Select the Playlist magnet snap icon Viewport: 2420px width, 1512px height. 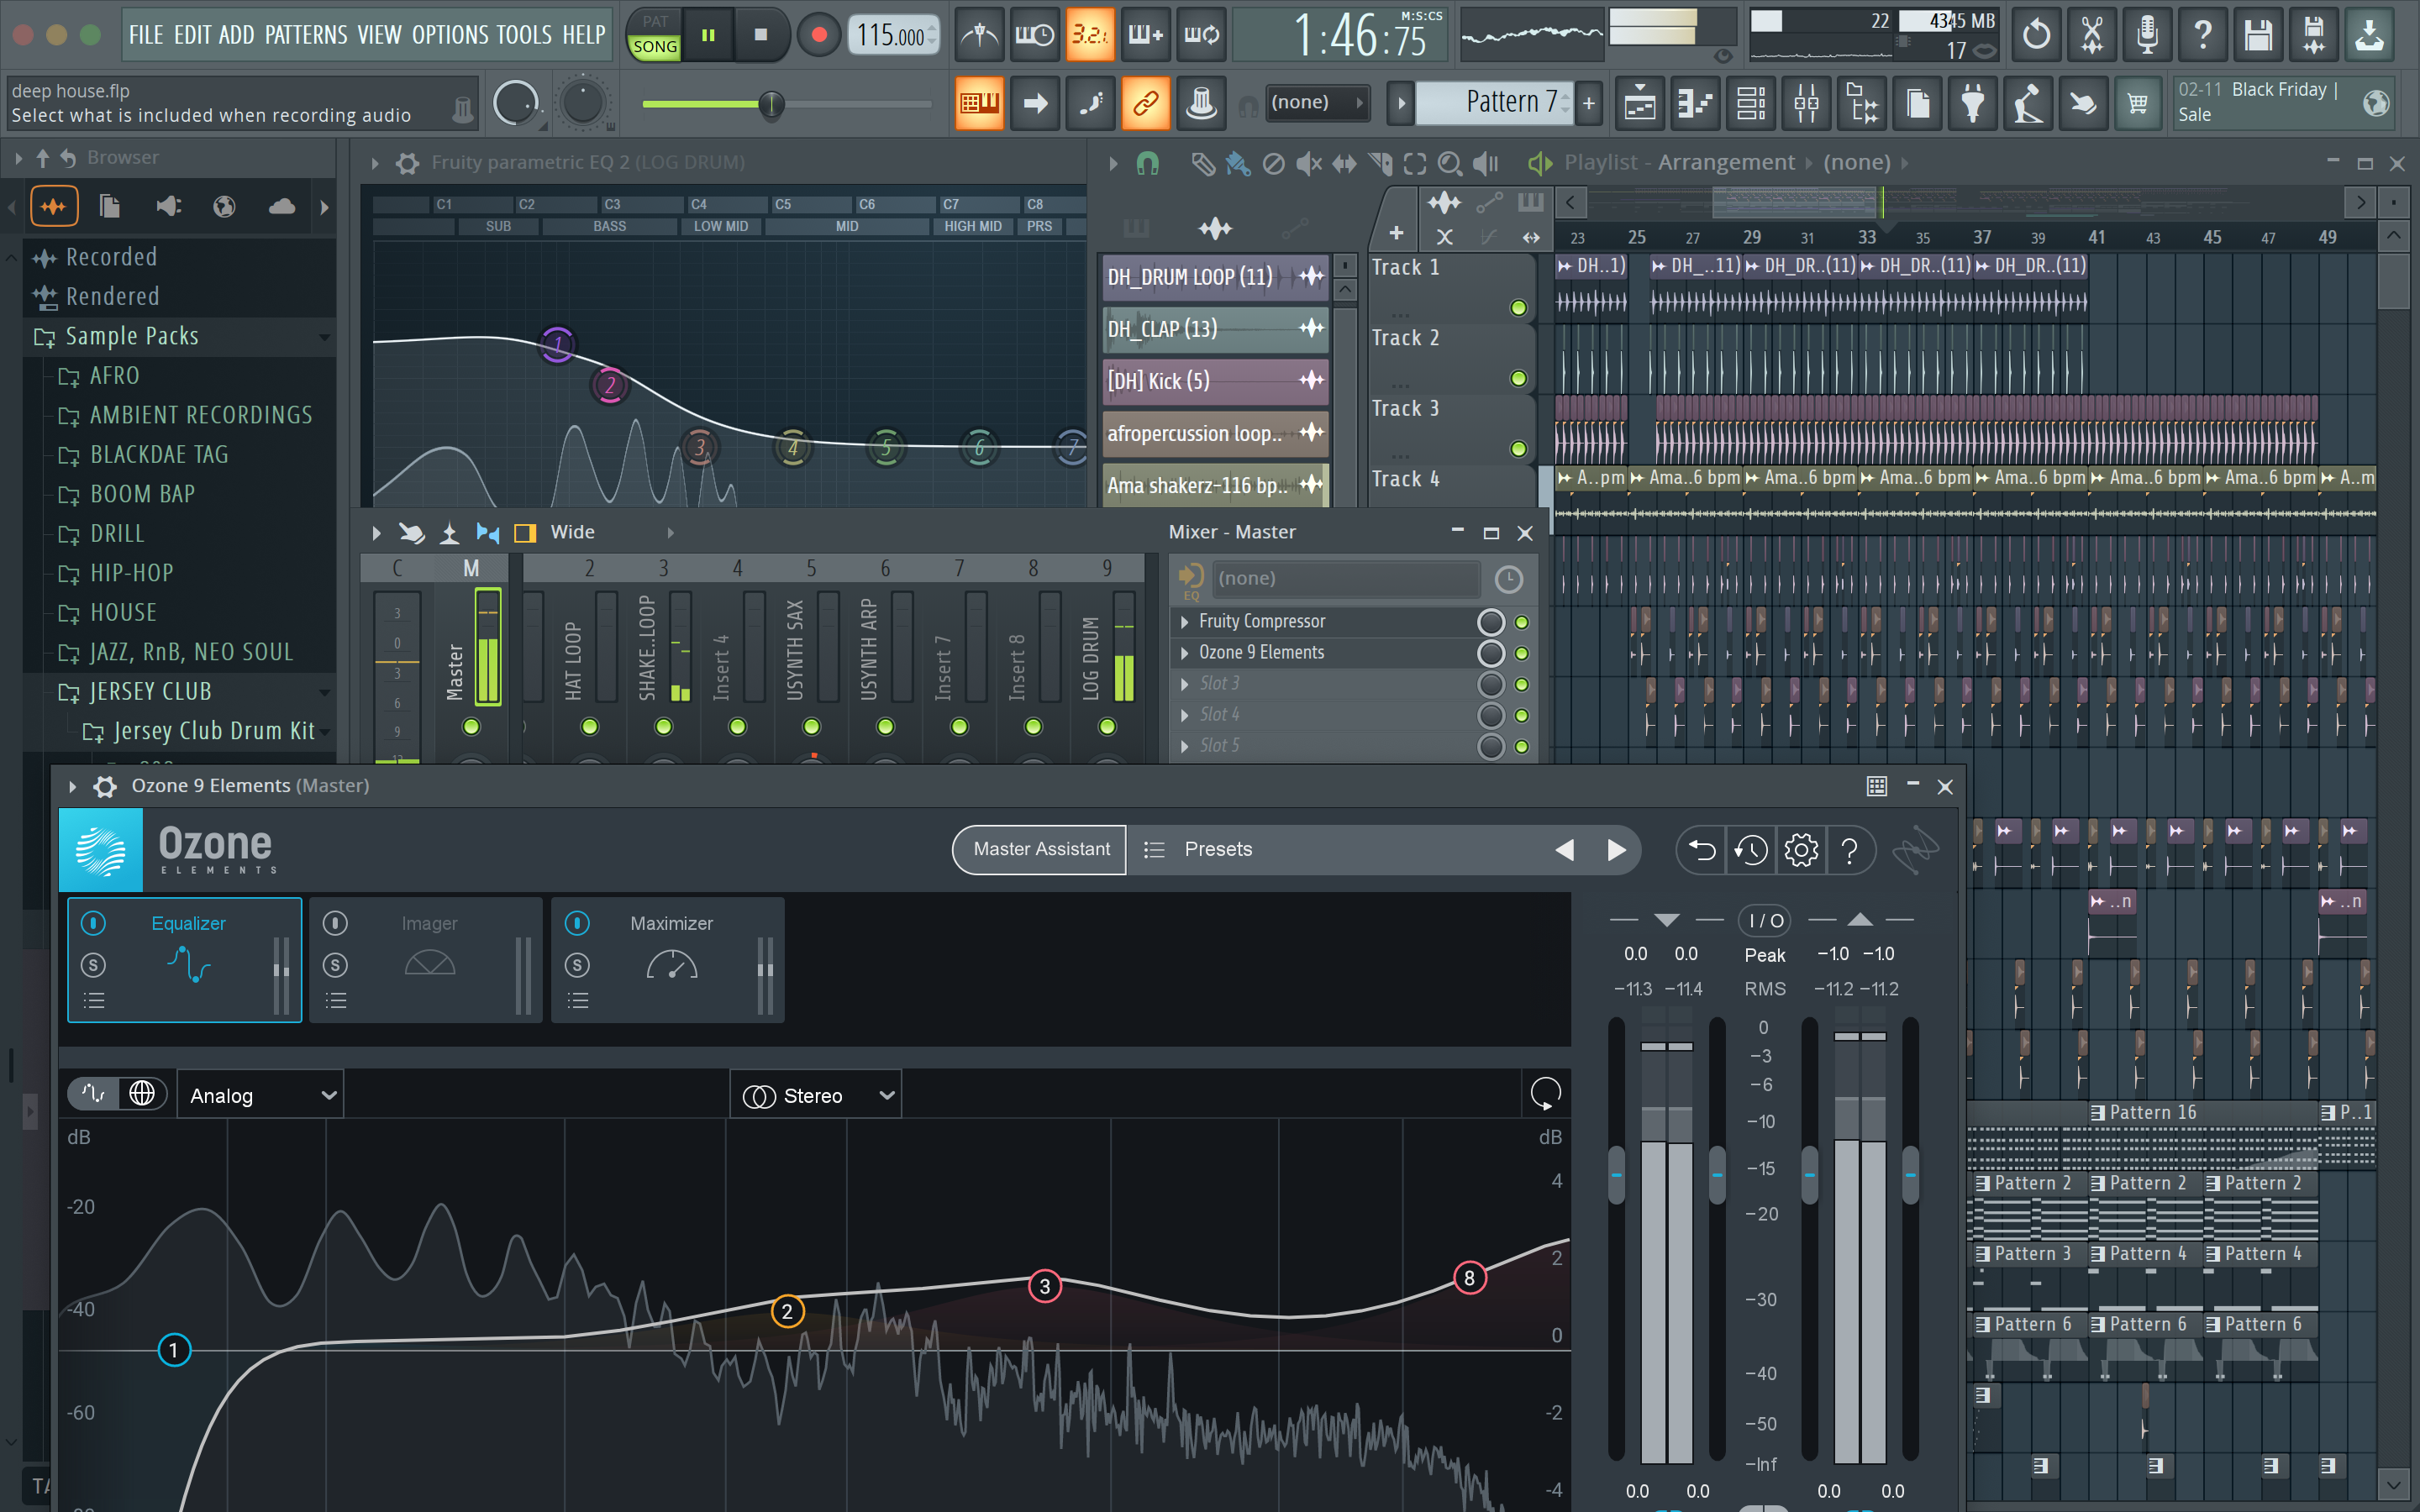[x=1148, y=163]
